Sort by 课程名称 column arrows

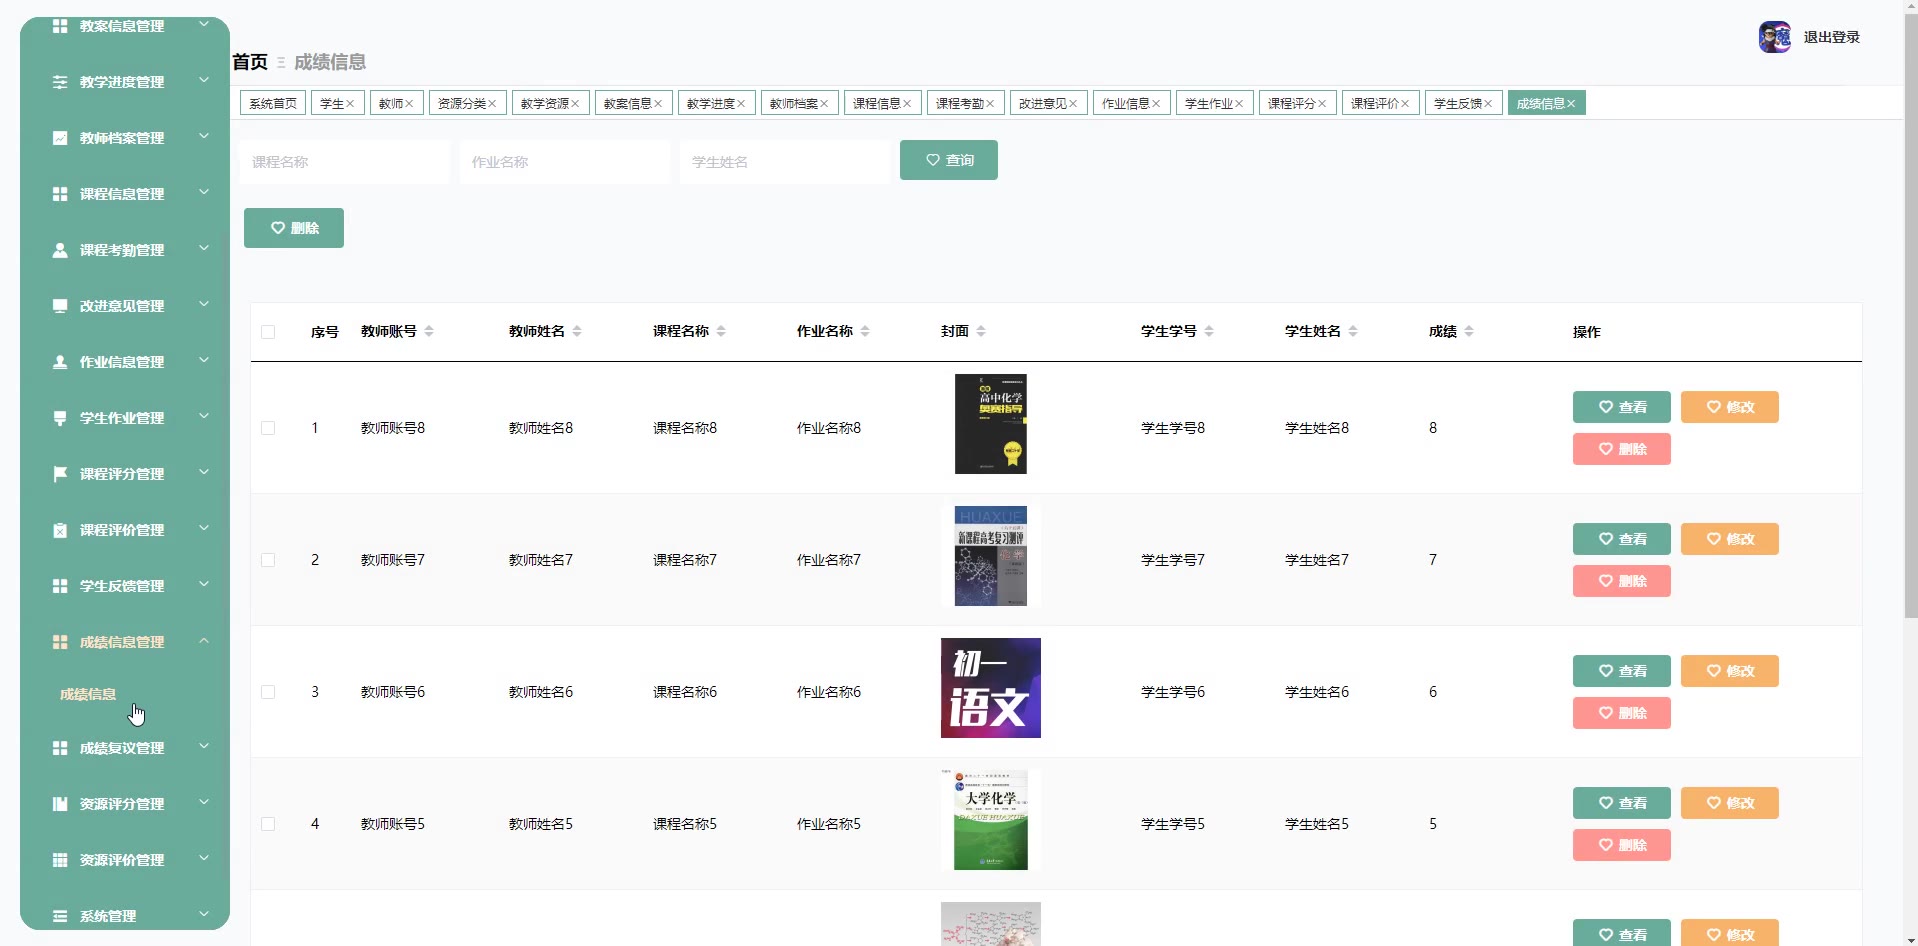[721, 331]
